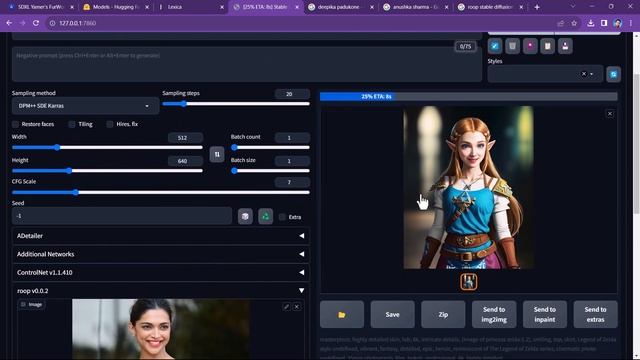The width and height of the screenshot is (640, 360).
Task: Switch to the Lexica tab
Action: 191,7
